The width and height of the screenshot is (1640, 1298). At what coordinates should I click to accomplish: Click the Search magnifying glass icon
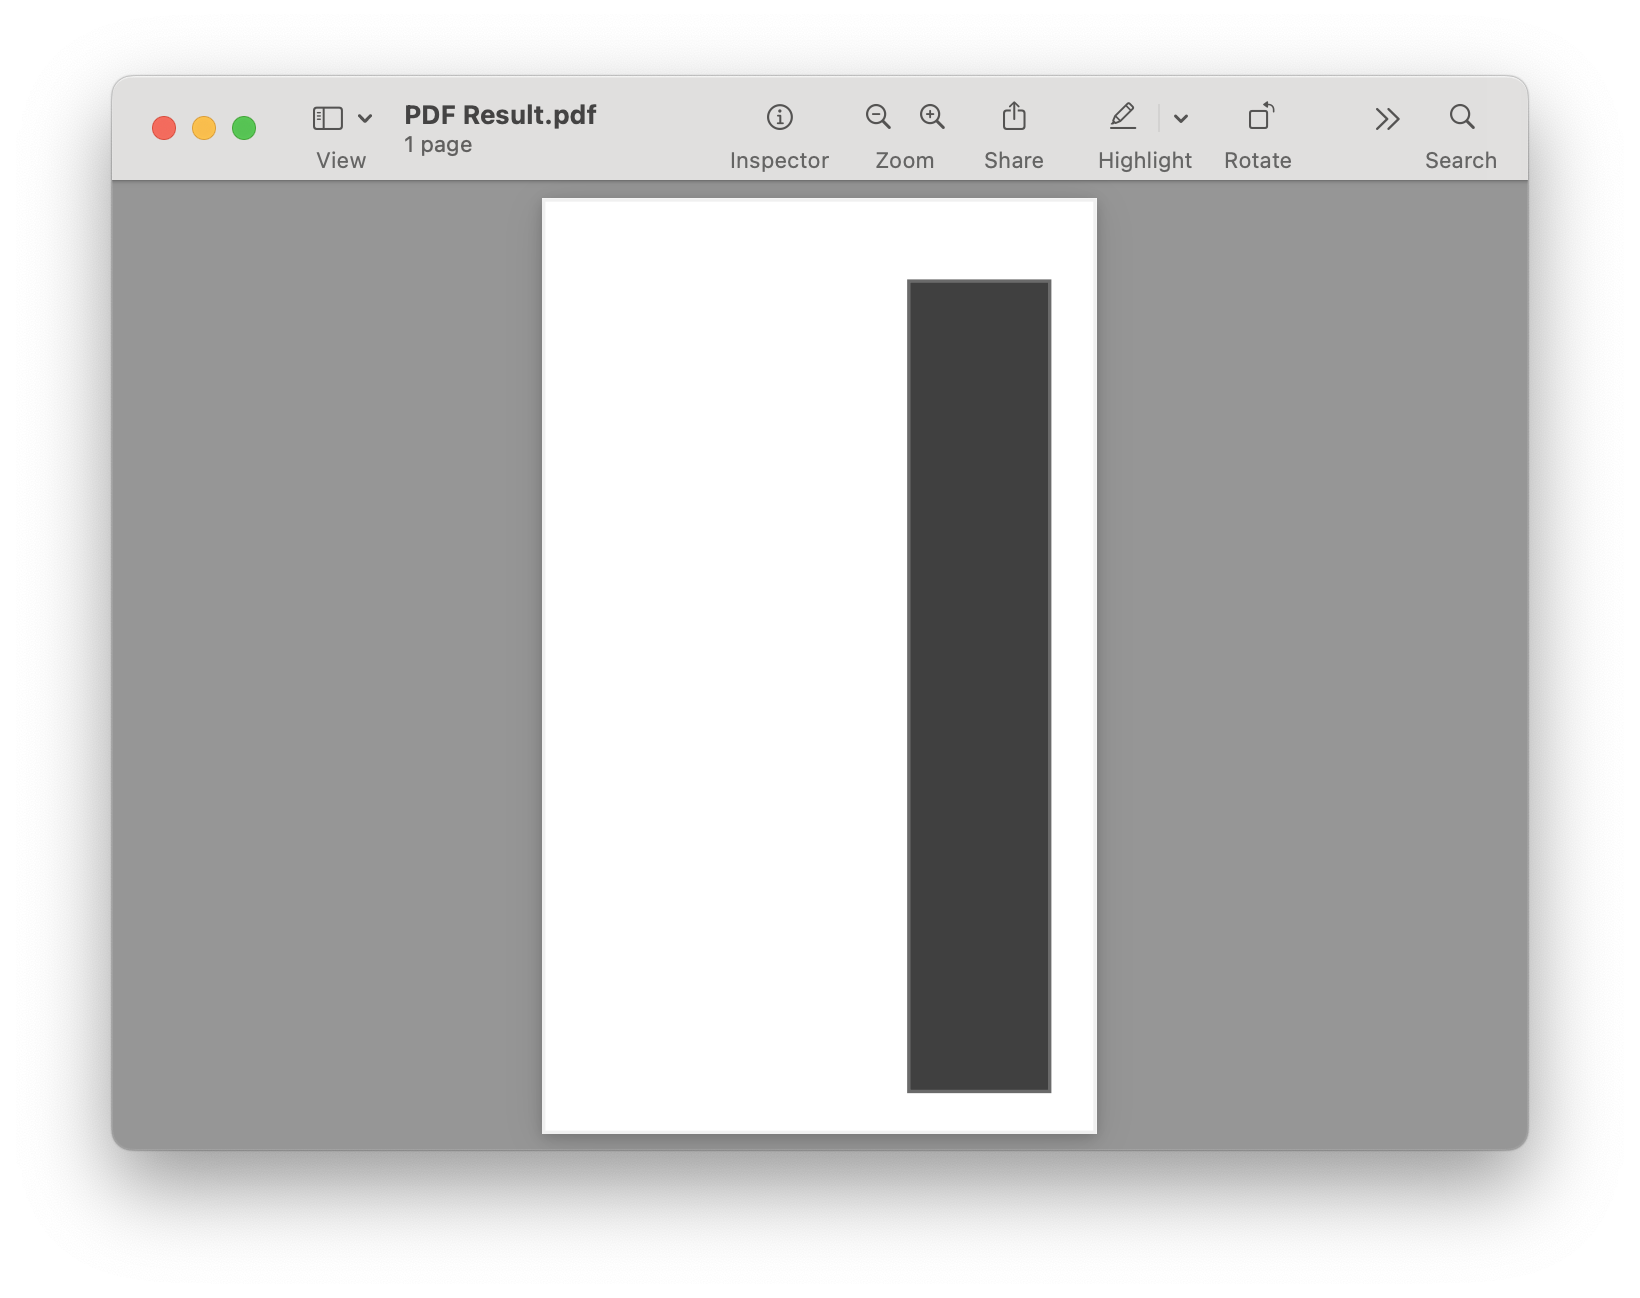(x=1461, y=117)
